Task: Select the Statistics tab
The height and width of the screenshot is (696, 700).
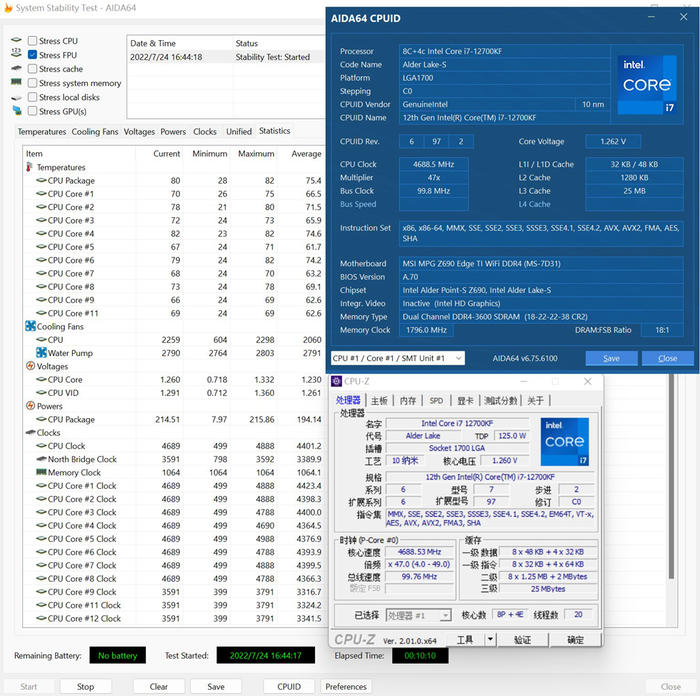Action: pyautogui.click(x=275, y=131)
